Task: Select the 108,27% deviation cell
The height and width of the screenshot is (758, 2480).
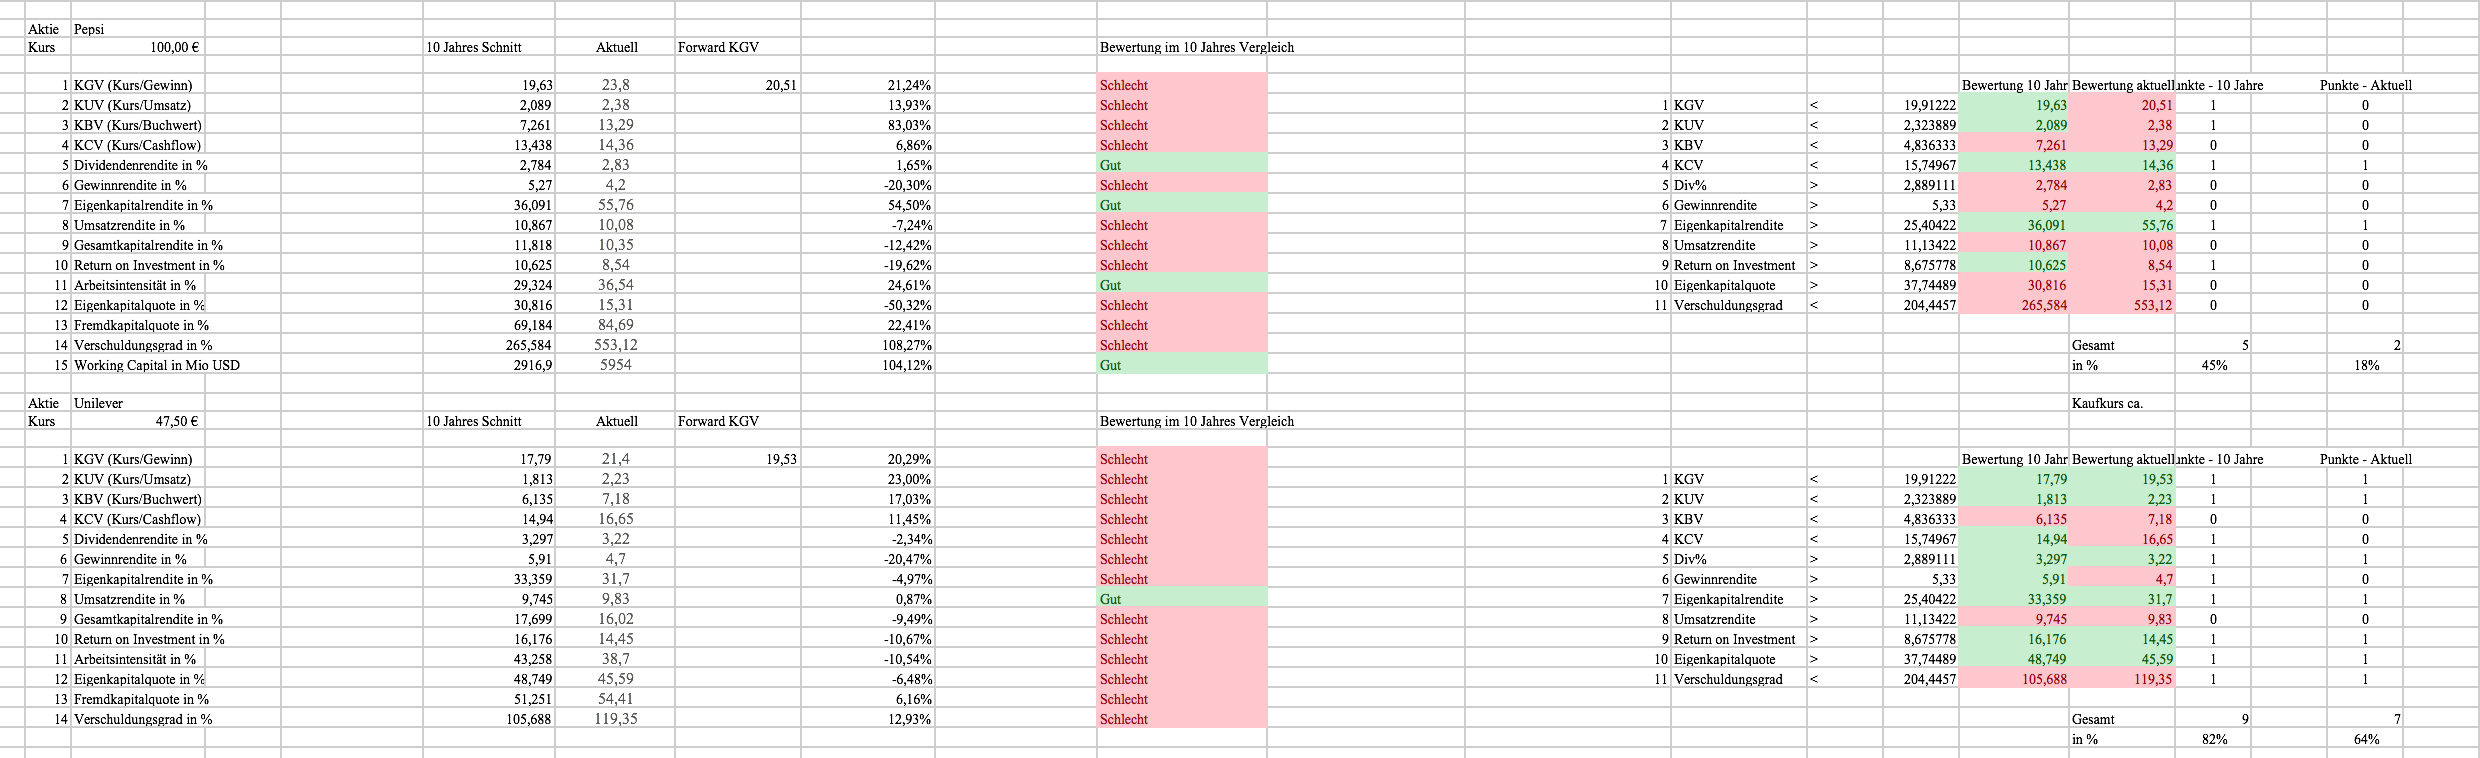Action: point(906,345)
